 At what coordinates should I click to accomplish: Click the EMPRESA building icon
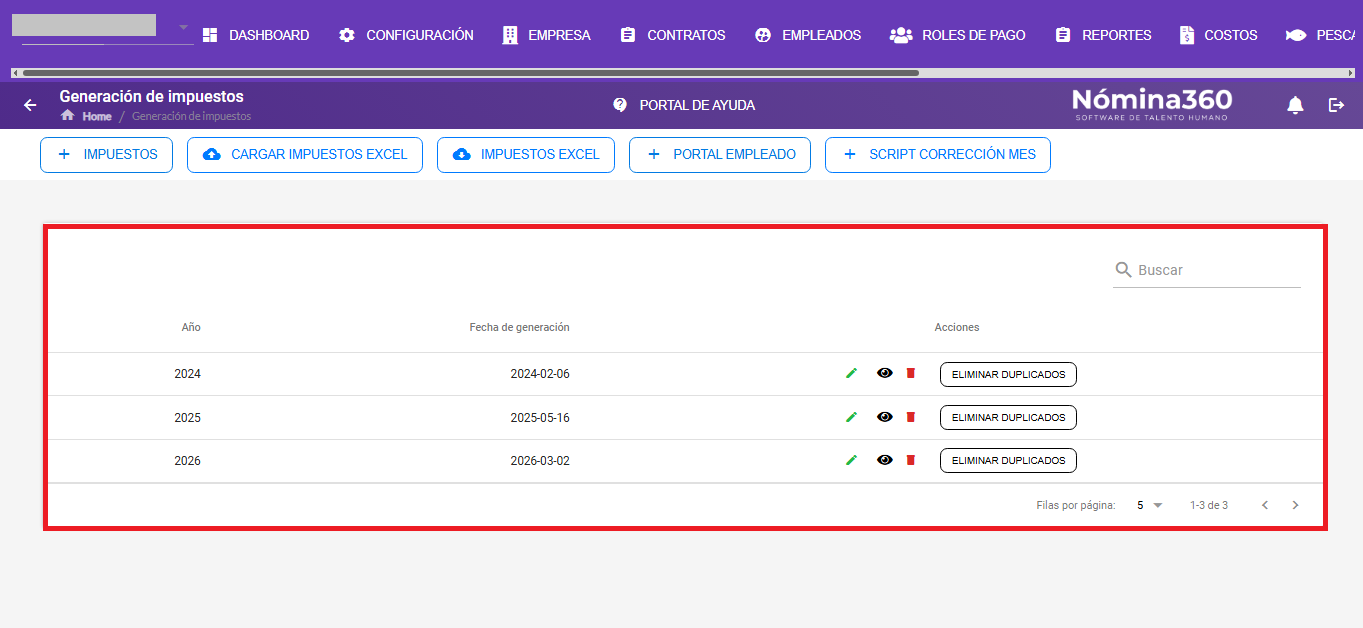point(510,35)
